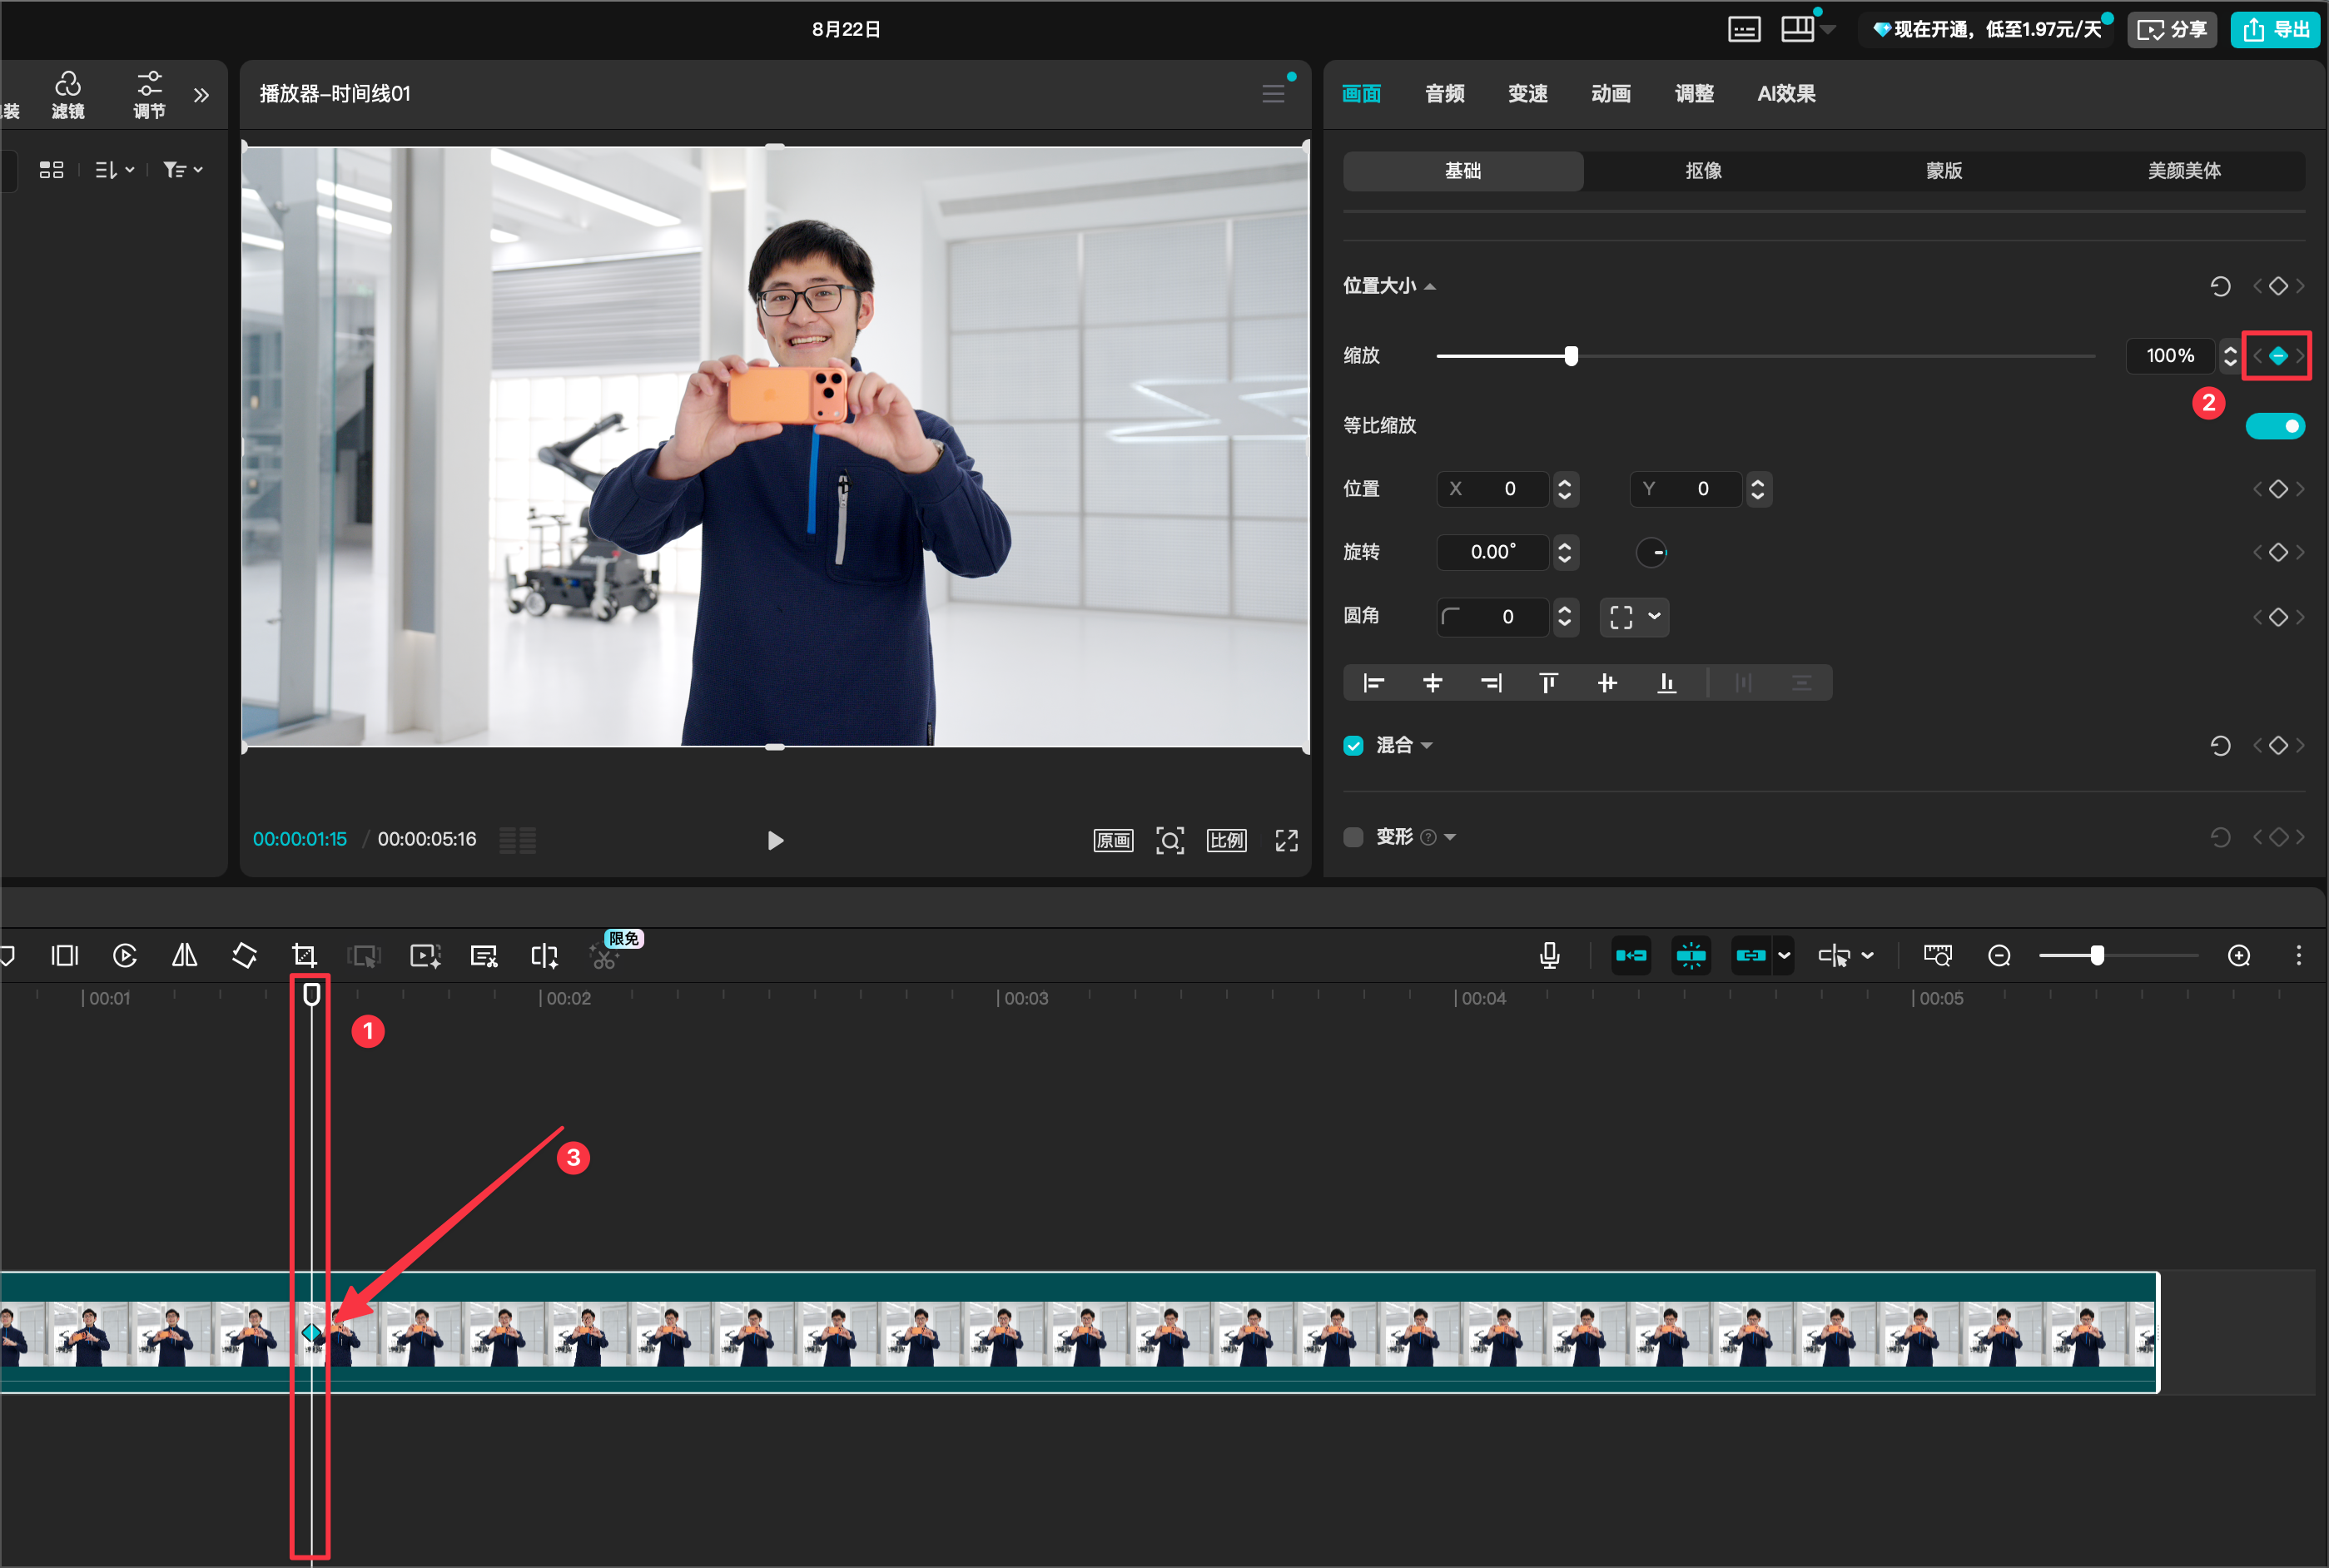This screenshot has width=2329, height=1568.
Task: Add keyframe for 圆角 row
Action: coord(2278,617)
